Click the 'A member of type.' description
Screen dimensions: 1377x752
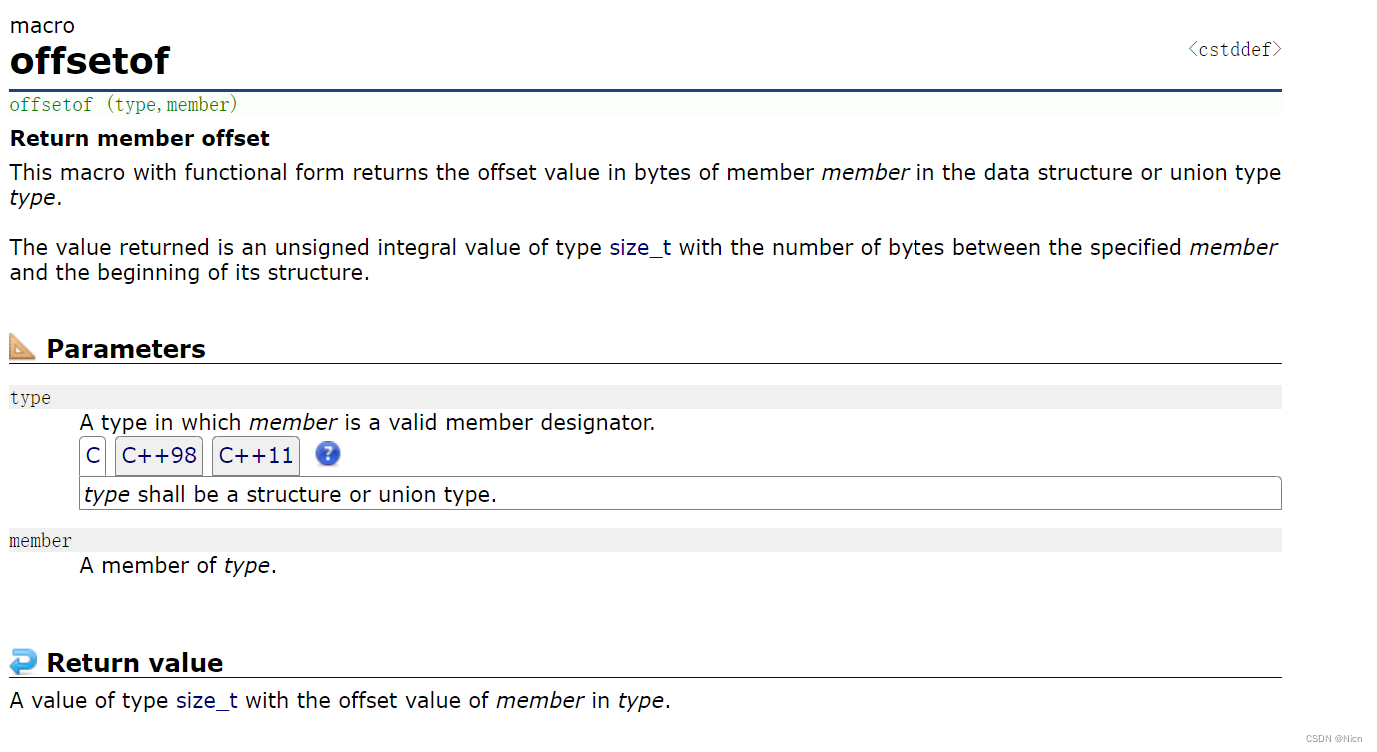click(x=178, y=566)
